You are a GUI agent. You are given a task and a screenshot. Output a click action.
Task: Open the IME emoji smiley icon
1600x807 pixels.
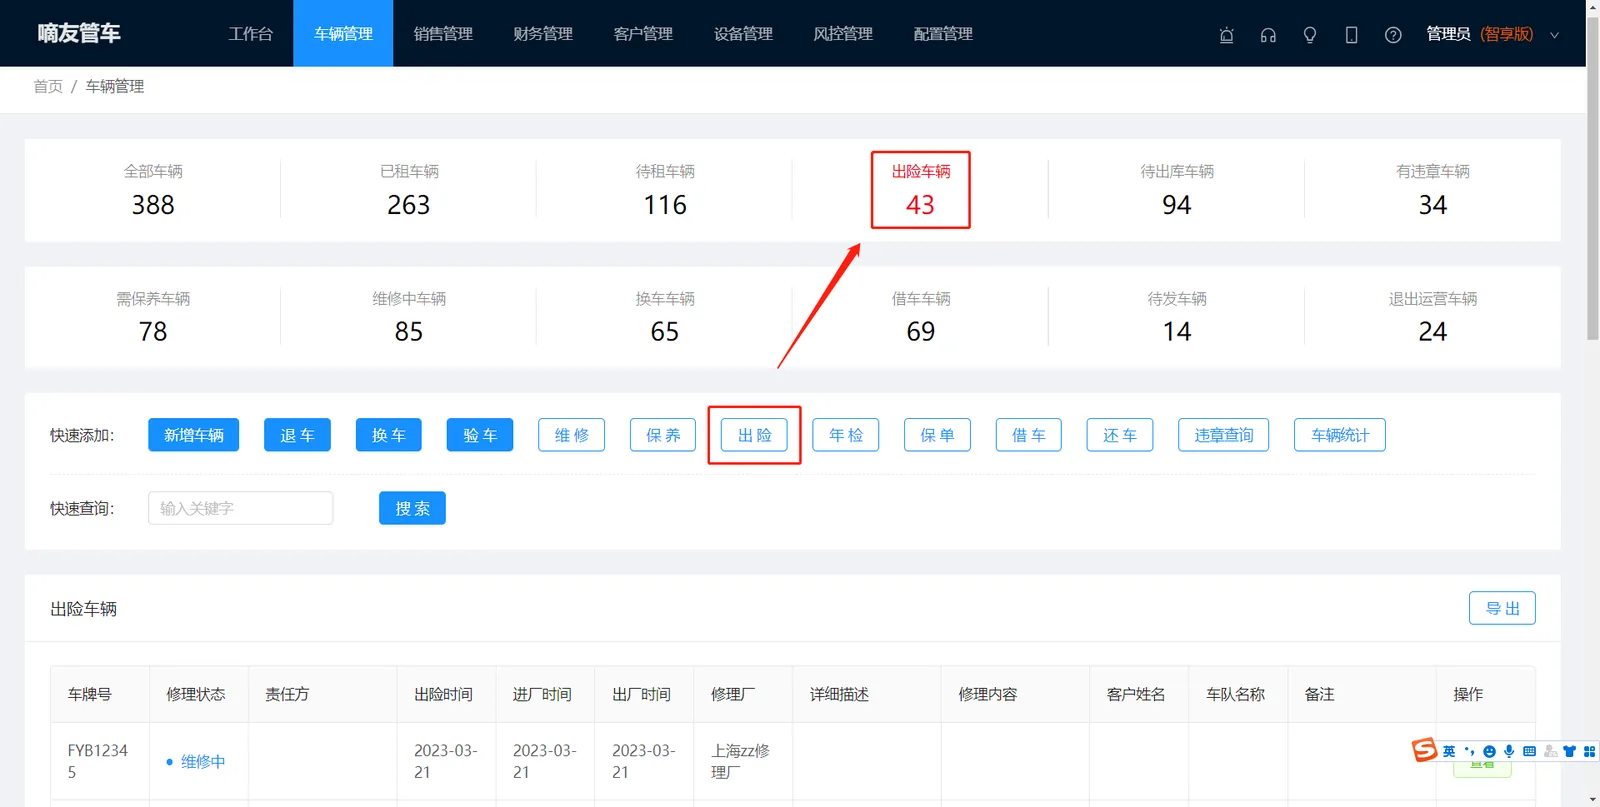click(x=1489, y=751)
